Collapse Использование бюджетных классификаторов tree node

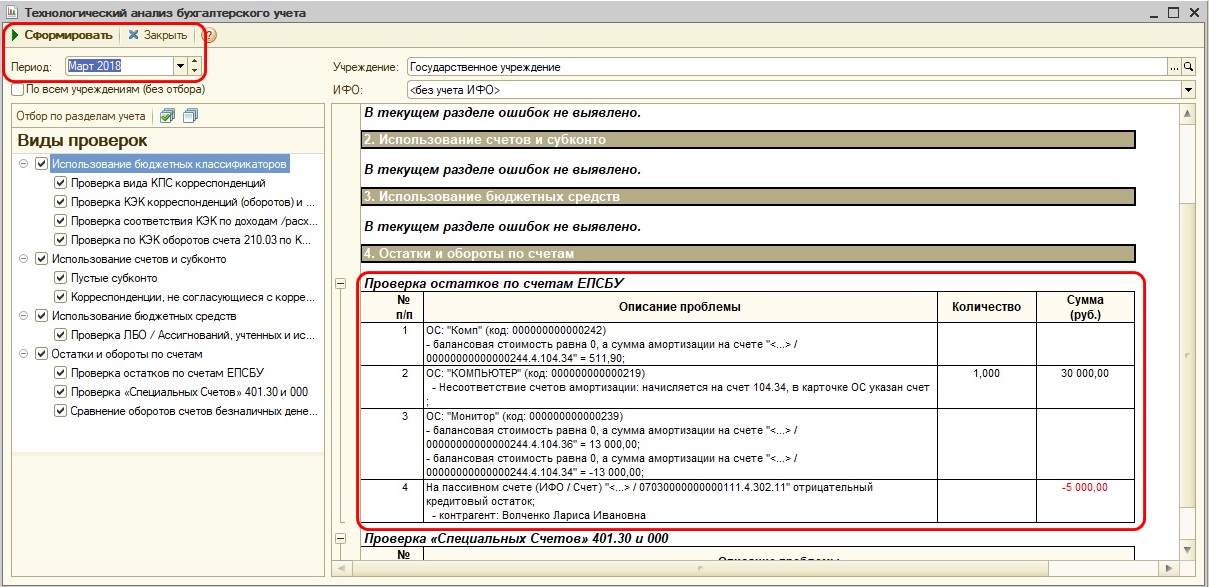[x=23, y=164]
